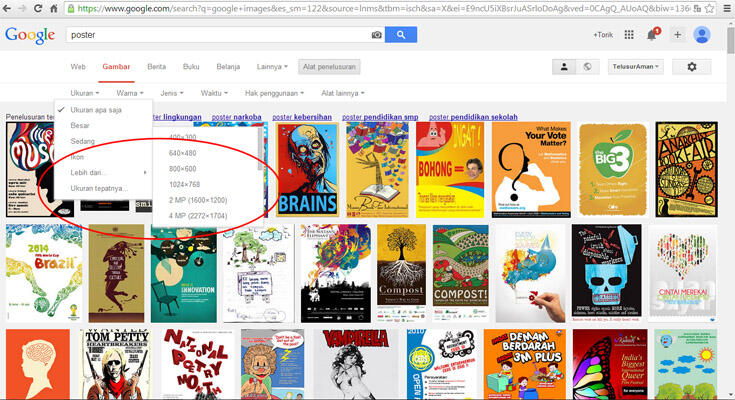Switch to global results globe toggle
This screenshot has height=400, width=735.
587,67
